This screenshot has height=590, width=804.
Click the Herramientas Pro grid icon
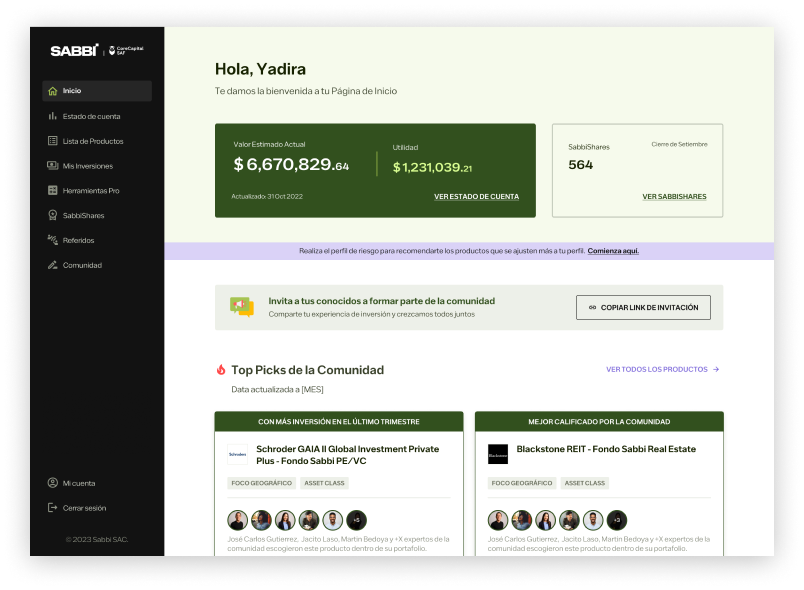52,190
